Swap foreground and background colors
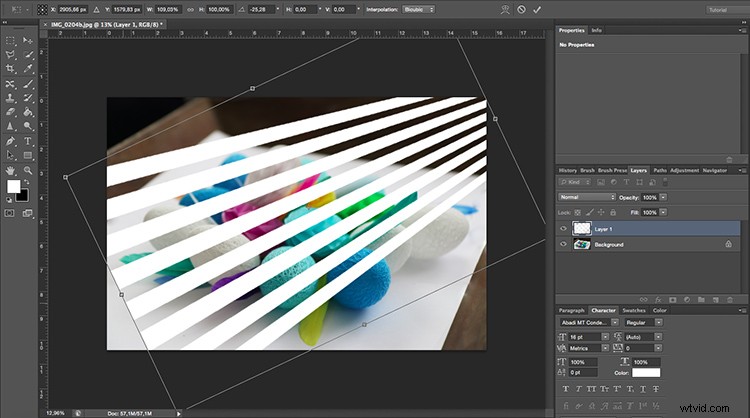Screen dimensions: 750x418 (27, 182)
